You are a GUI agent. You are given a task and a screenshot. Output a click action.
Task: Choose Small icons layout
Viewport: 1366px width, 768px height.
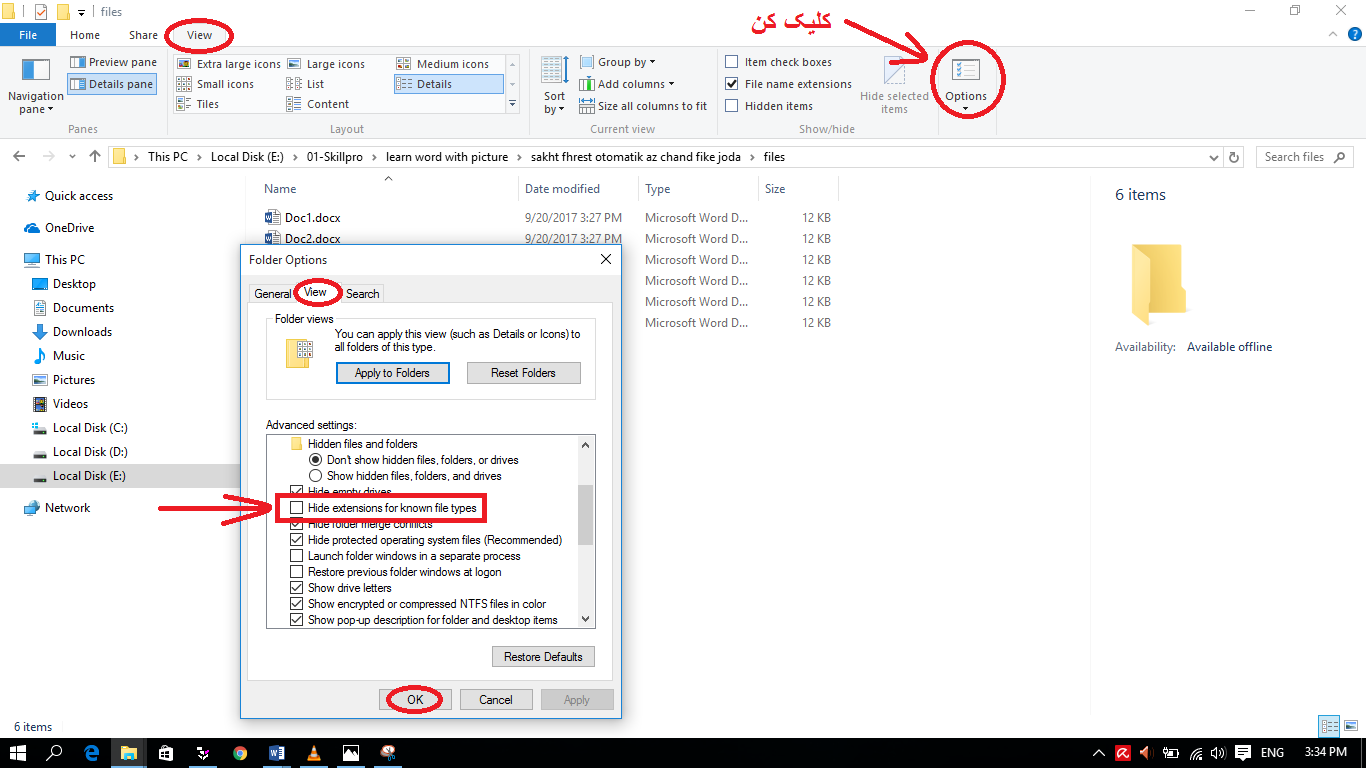(216, 84)
